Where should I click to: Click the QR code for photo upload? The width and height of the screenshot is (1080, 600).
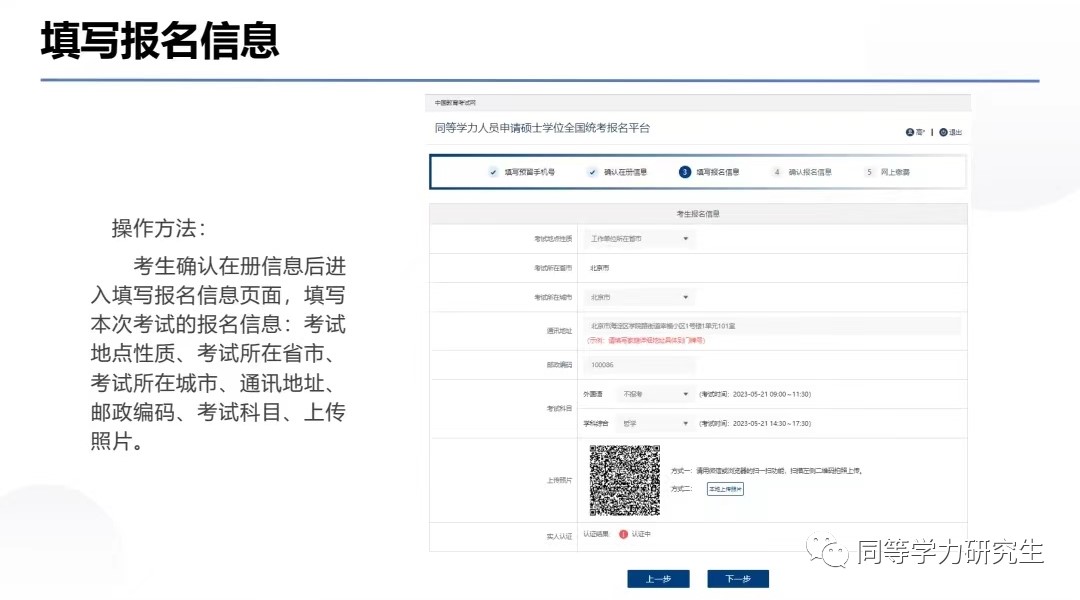[625, 480]
